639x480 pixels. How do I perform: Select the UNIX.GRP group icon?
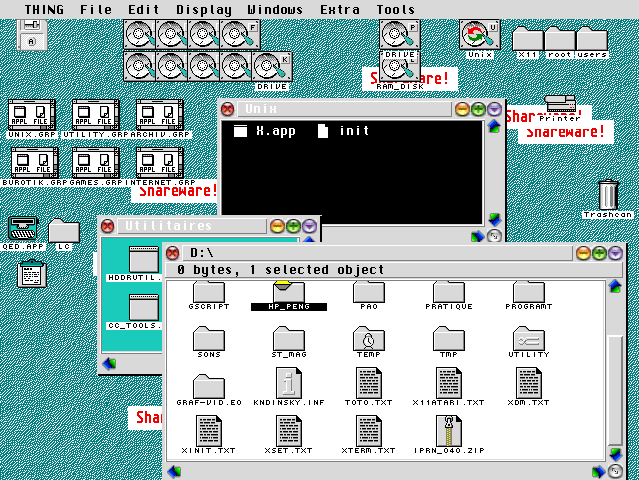32,119
